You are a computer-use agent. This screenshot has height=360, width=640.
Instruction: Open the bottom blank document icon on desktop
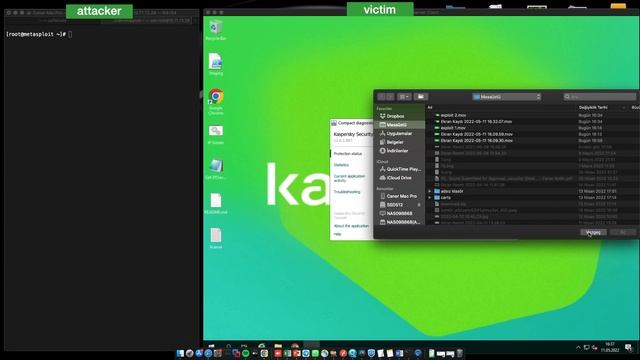click(x=216, y=238)
